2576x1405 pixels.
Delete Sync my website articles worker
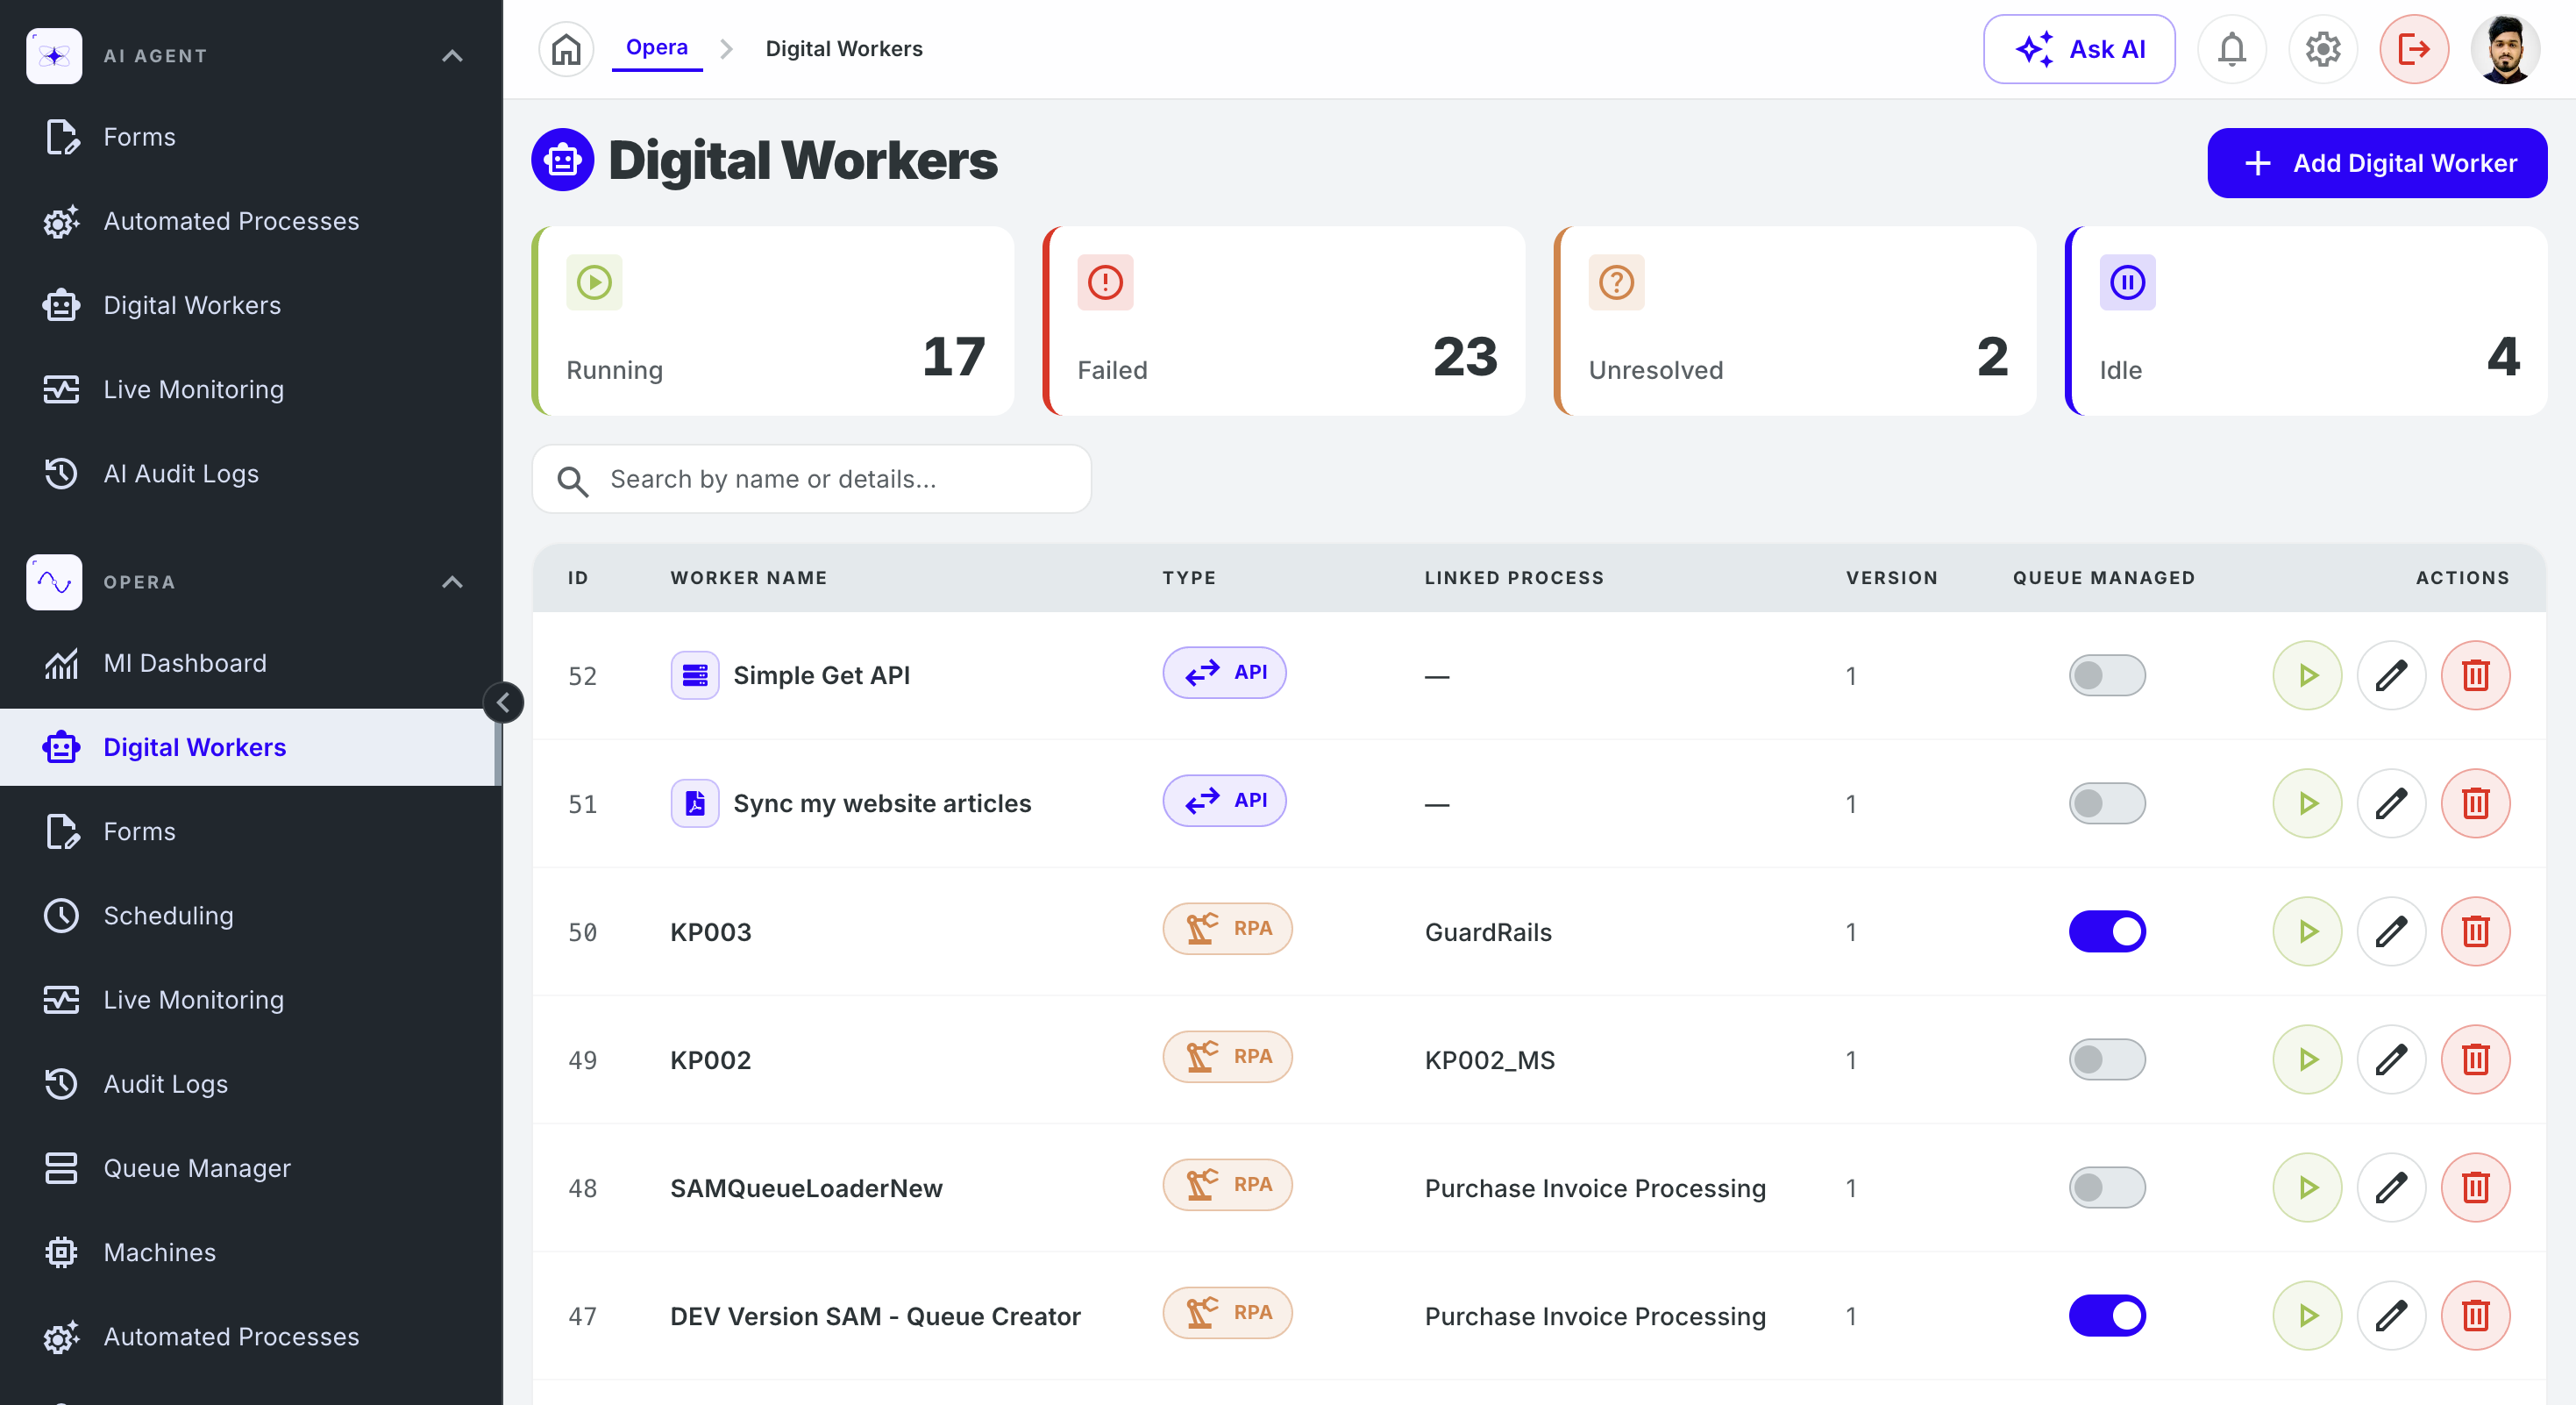pyautogui.click(x=2475, y=803)
